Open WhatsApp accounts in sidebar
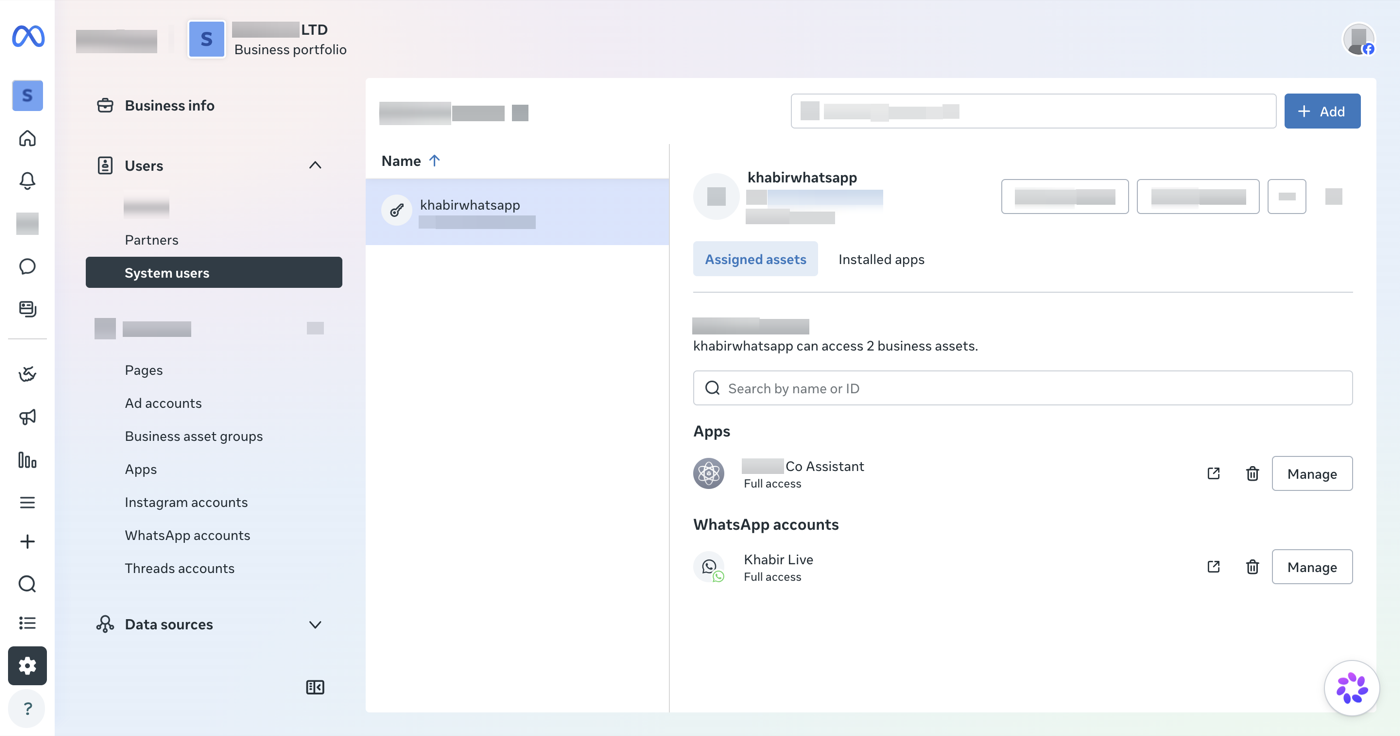 point(187,535)
